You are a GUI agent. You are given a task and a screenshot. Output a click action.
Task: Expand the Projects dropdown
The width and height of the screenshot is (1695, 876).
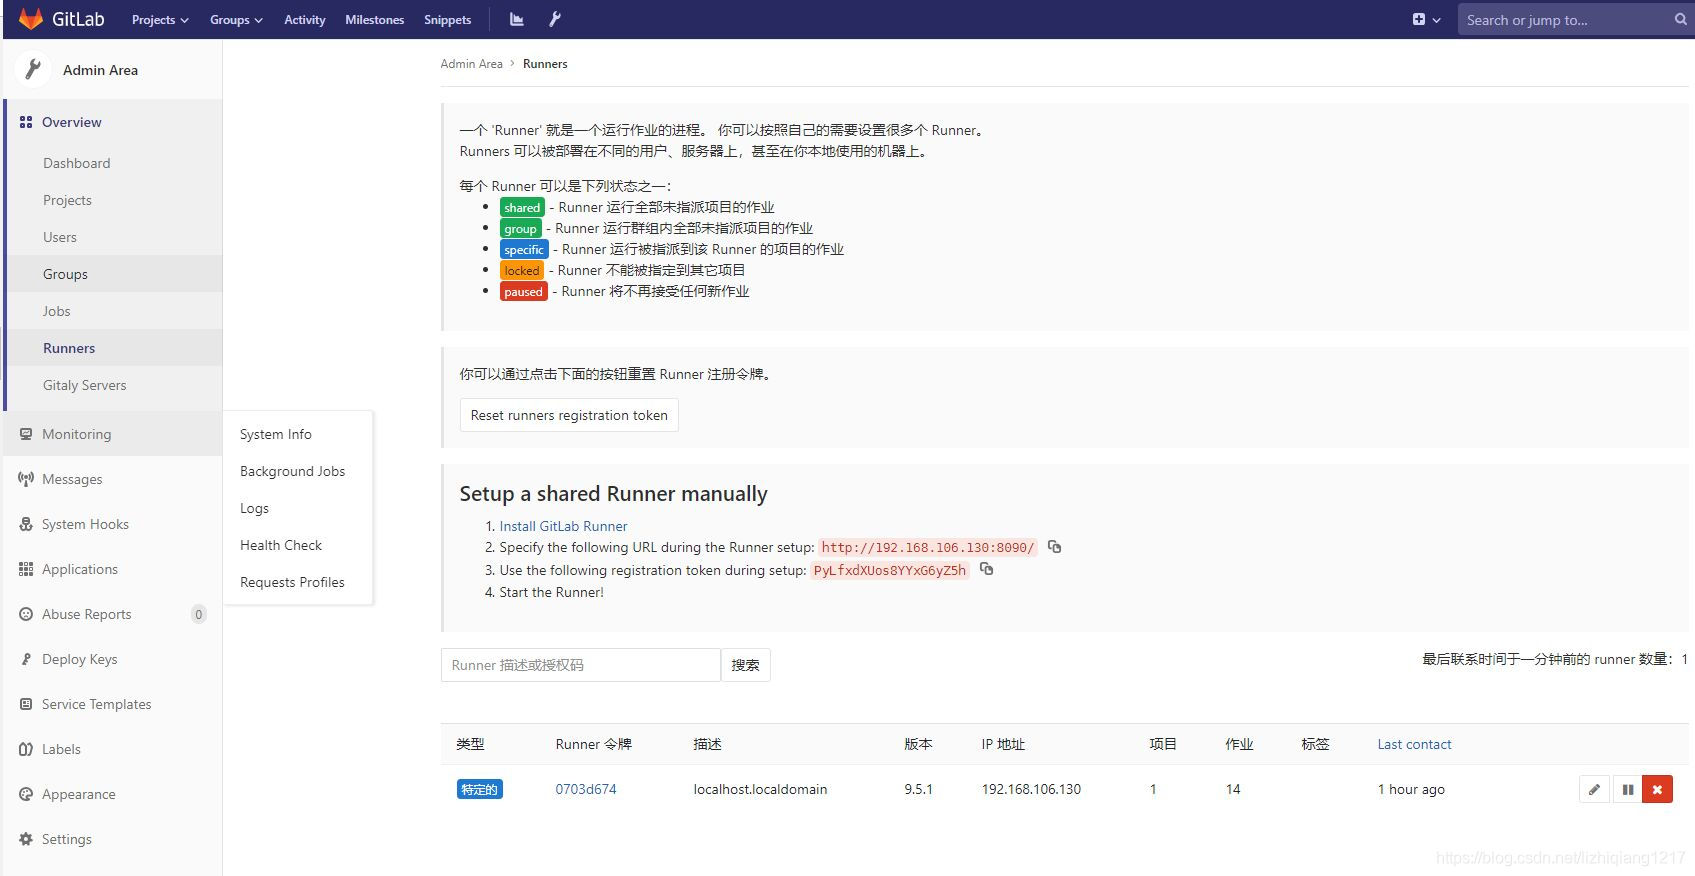[160, 19]
